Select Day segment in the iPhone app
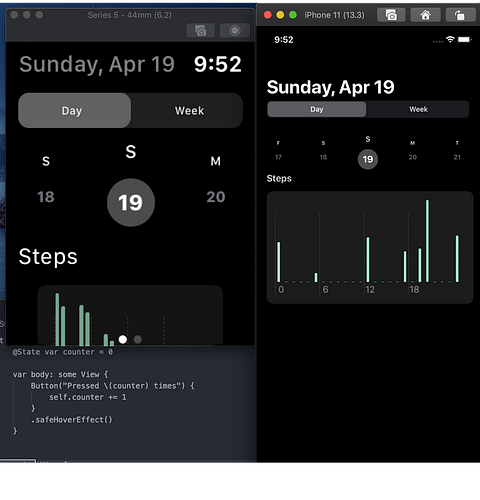 click(x=317, y=109)
